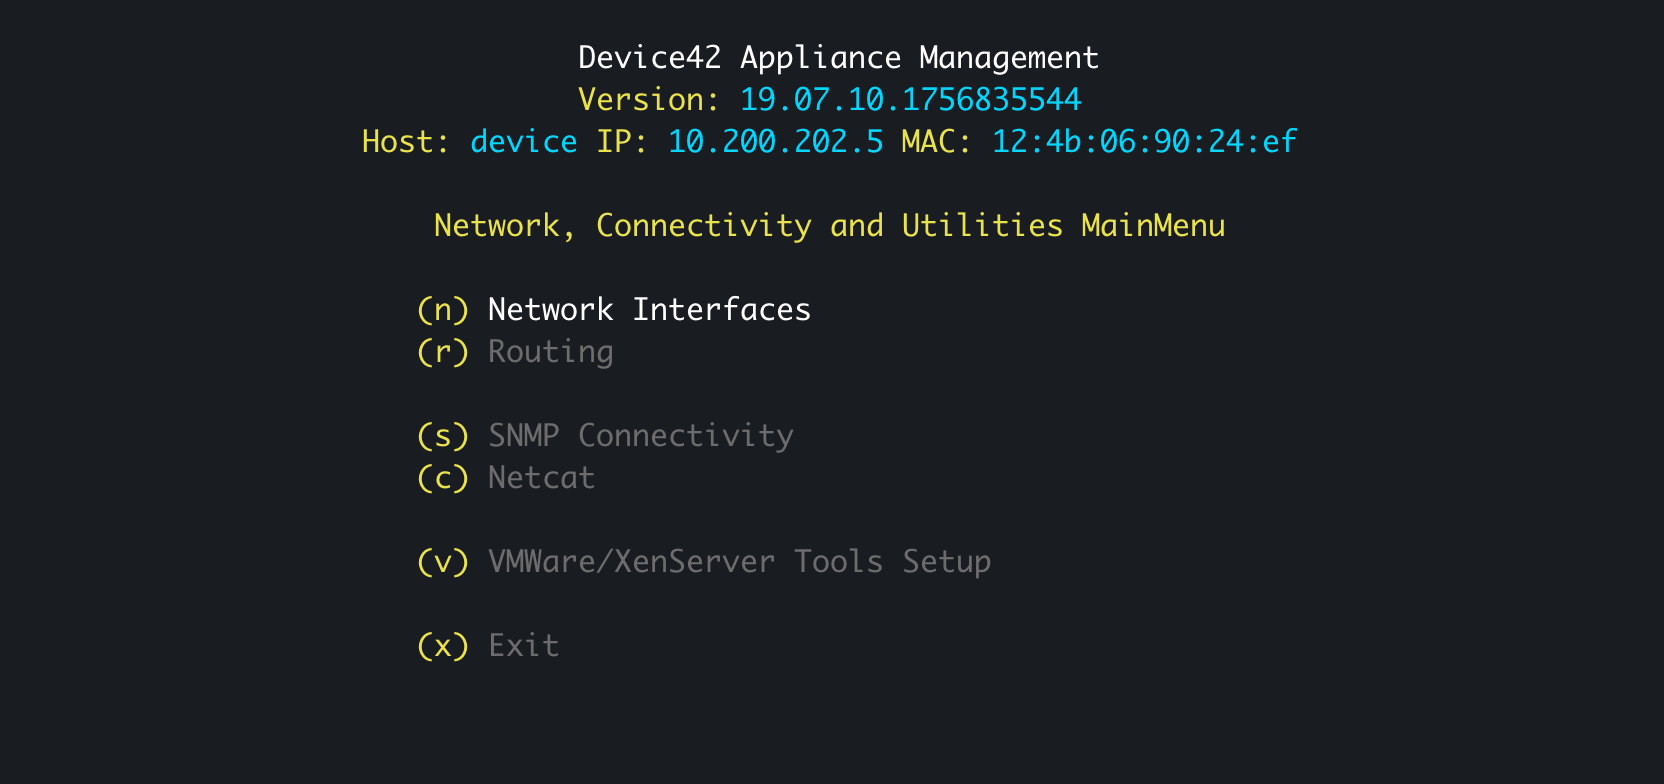Click the Device42 Appliance Management title

(x=838, y=58)
